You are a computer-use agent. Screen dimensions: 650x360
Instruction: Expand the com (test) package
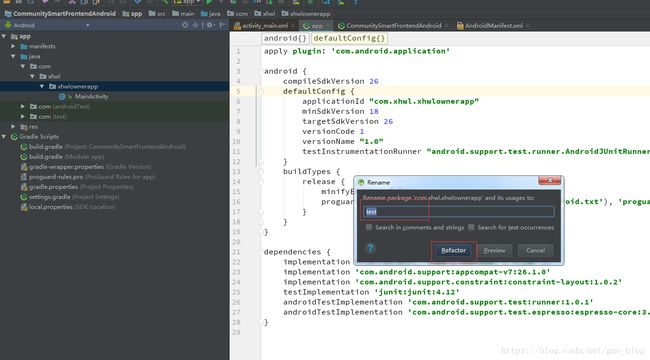pos(23,117)
